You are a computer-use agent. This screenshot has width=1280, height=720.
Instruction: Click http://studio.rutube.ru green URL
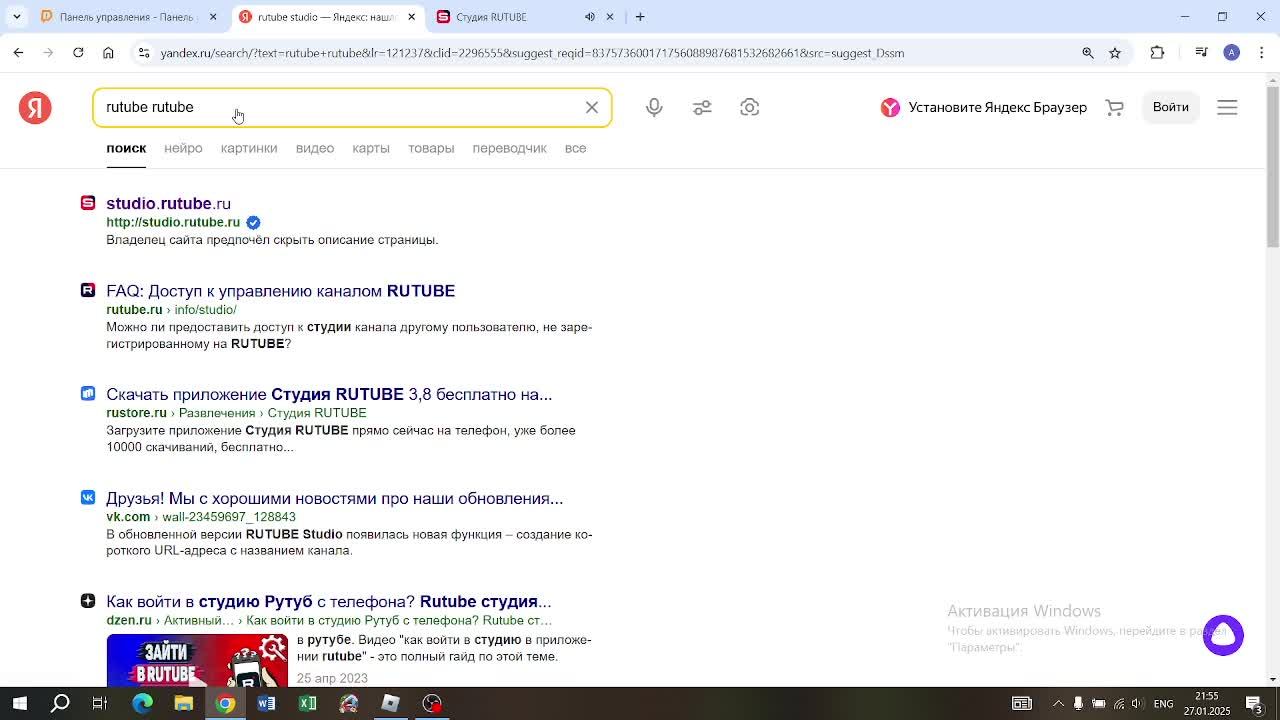coord(173,222)
